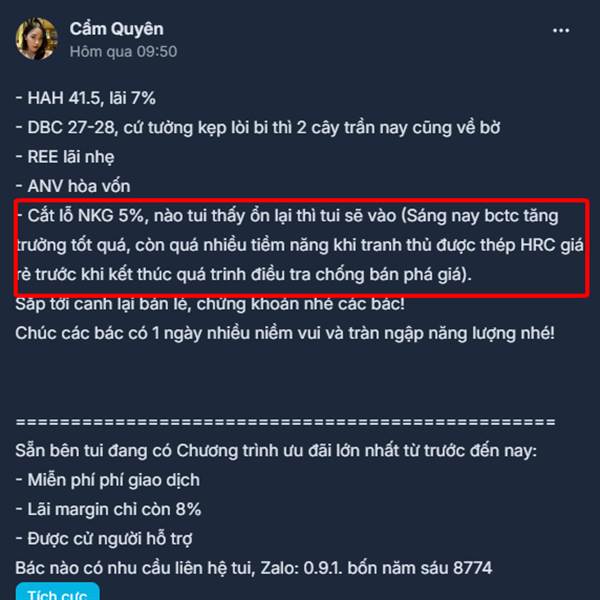The image size is (600, 600).
Task: Click the Được cử người hỗ trợ line
Action: coord(104,539)
